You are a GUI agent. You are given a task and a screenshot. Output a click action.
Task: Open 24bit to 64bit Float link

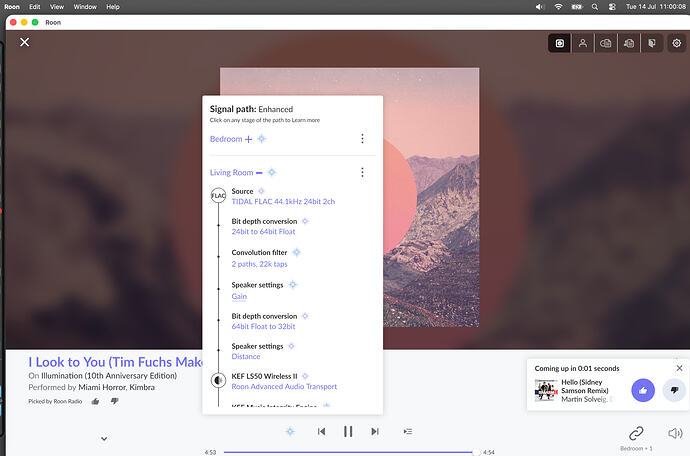[x=263, y=232]
